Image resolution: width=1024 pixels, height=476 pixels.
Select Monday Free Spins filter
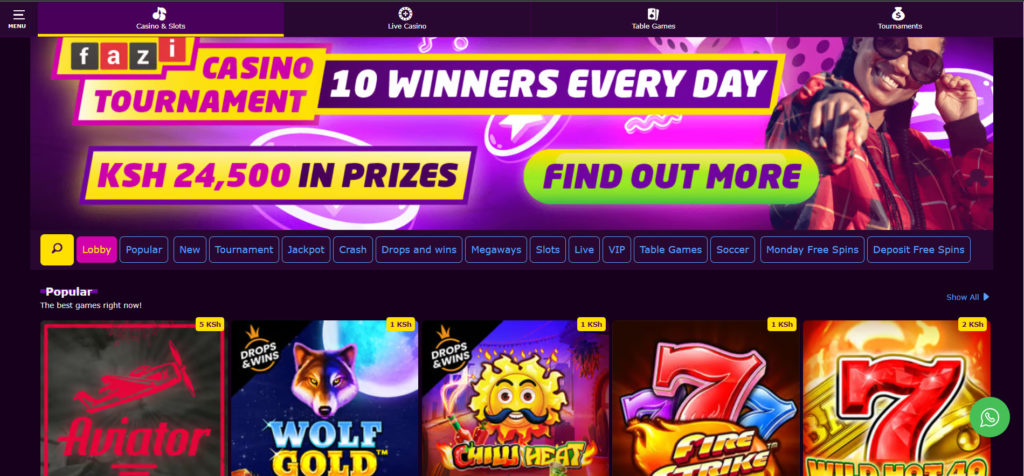pyautogui.click(x=812, y=249)
